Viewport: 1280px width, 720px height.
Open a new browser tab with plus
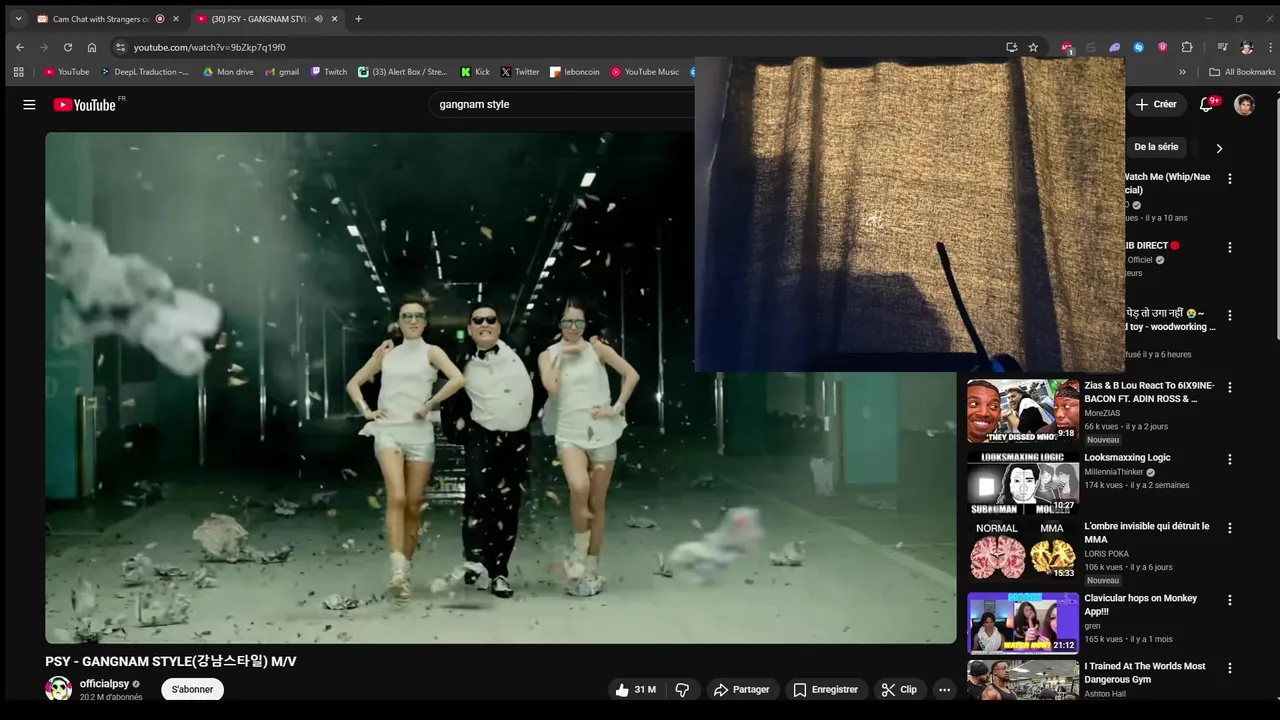tap(358, 19)
